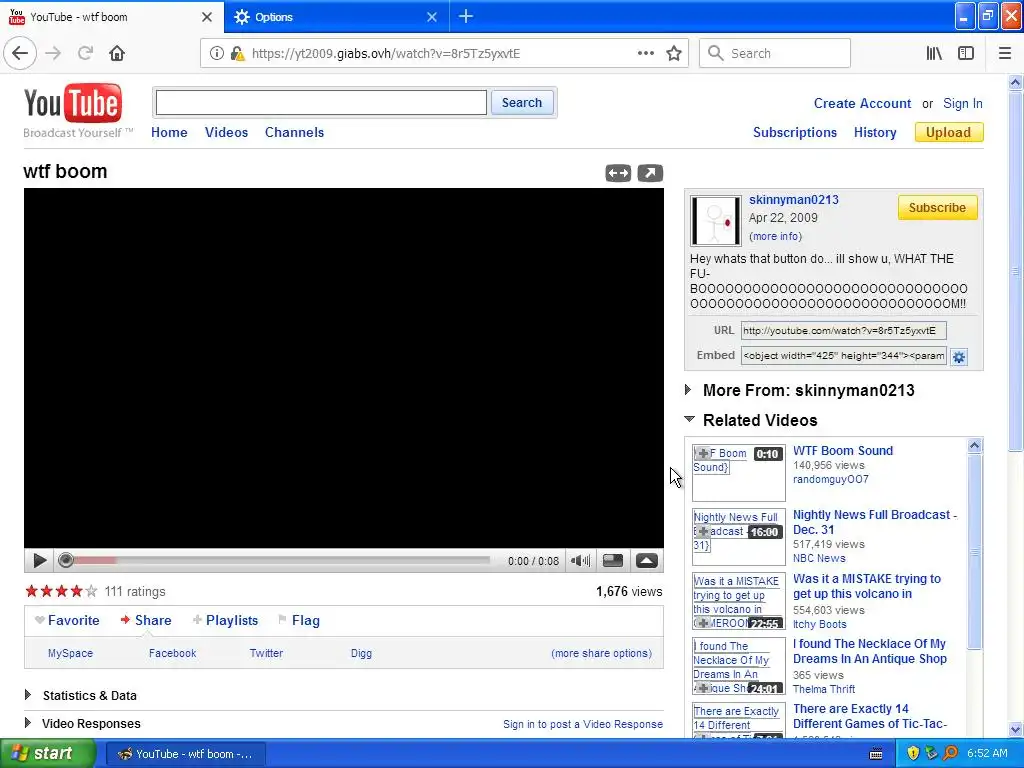The image size is (1024, 768).
Task: Open a new tab with the plus icon
Action: pyautogui.click(x=466, y=17)
